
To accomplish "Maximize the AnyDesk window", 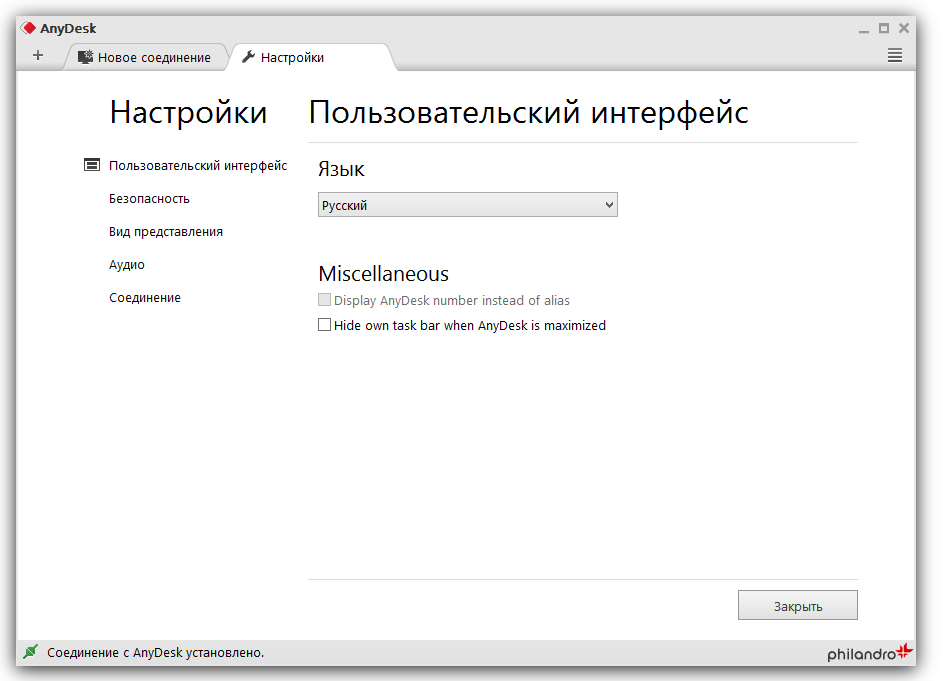I will (884, 28).
